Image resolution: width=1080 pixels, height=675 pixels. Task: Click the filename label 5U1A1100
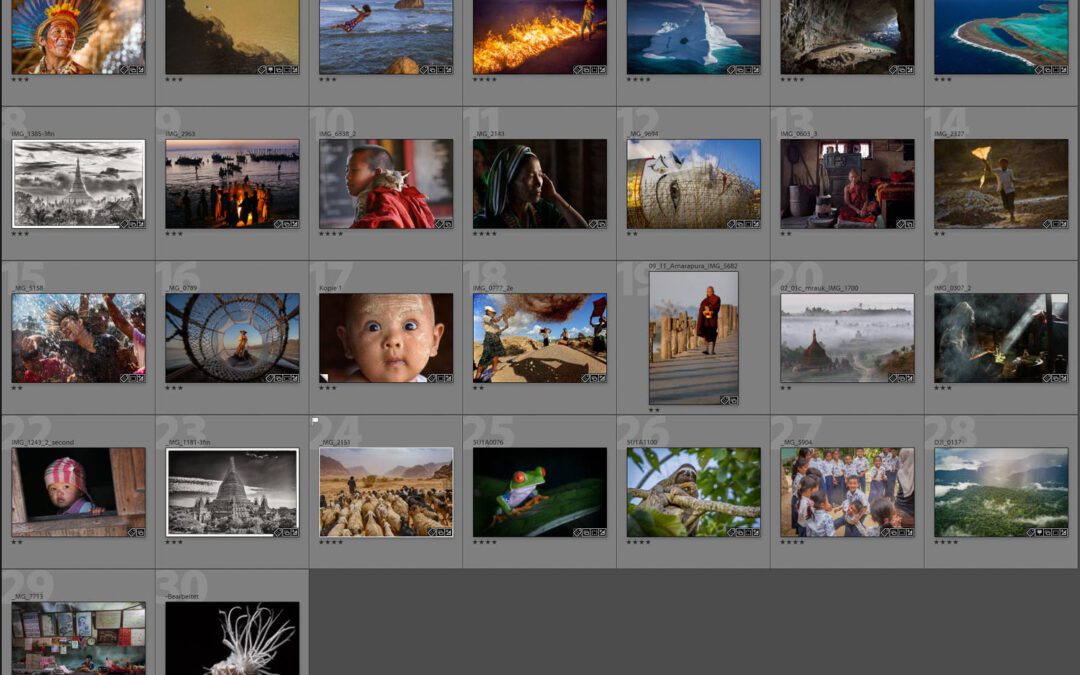pyautogui.click(x=642, y=442)
